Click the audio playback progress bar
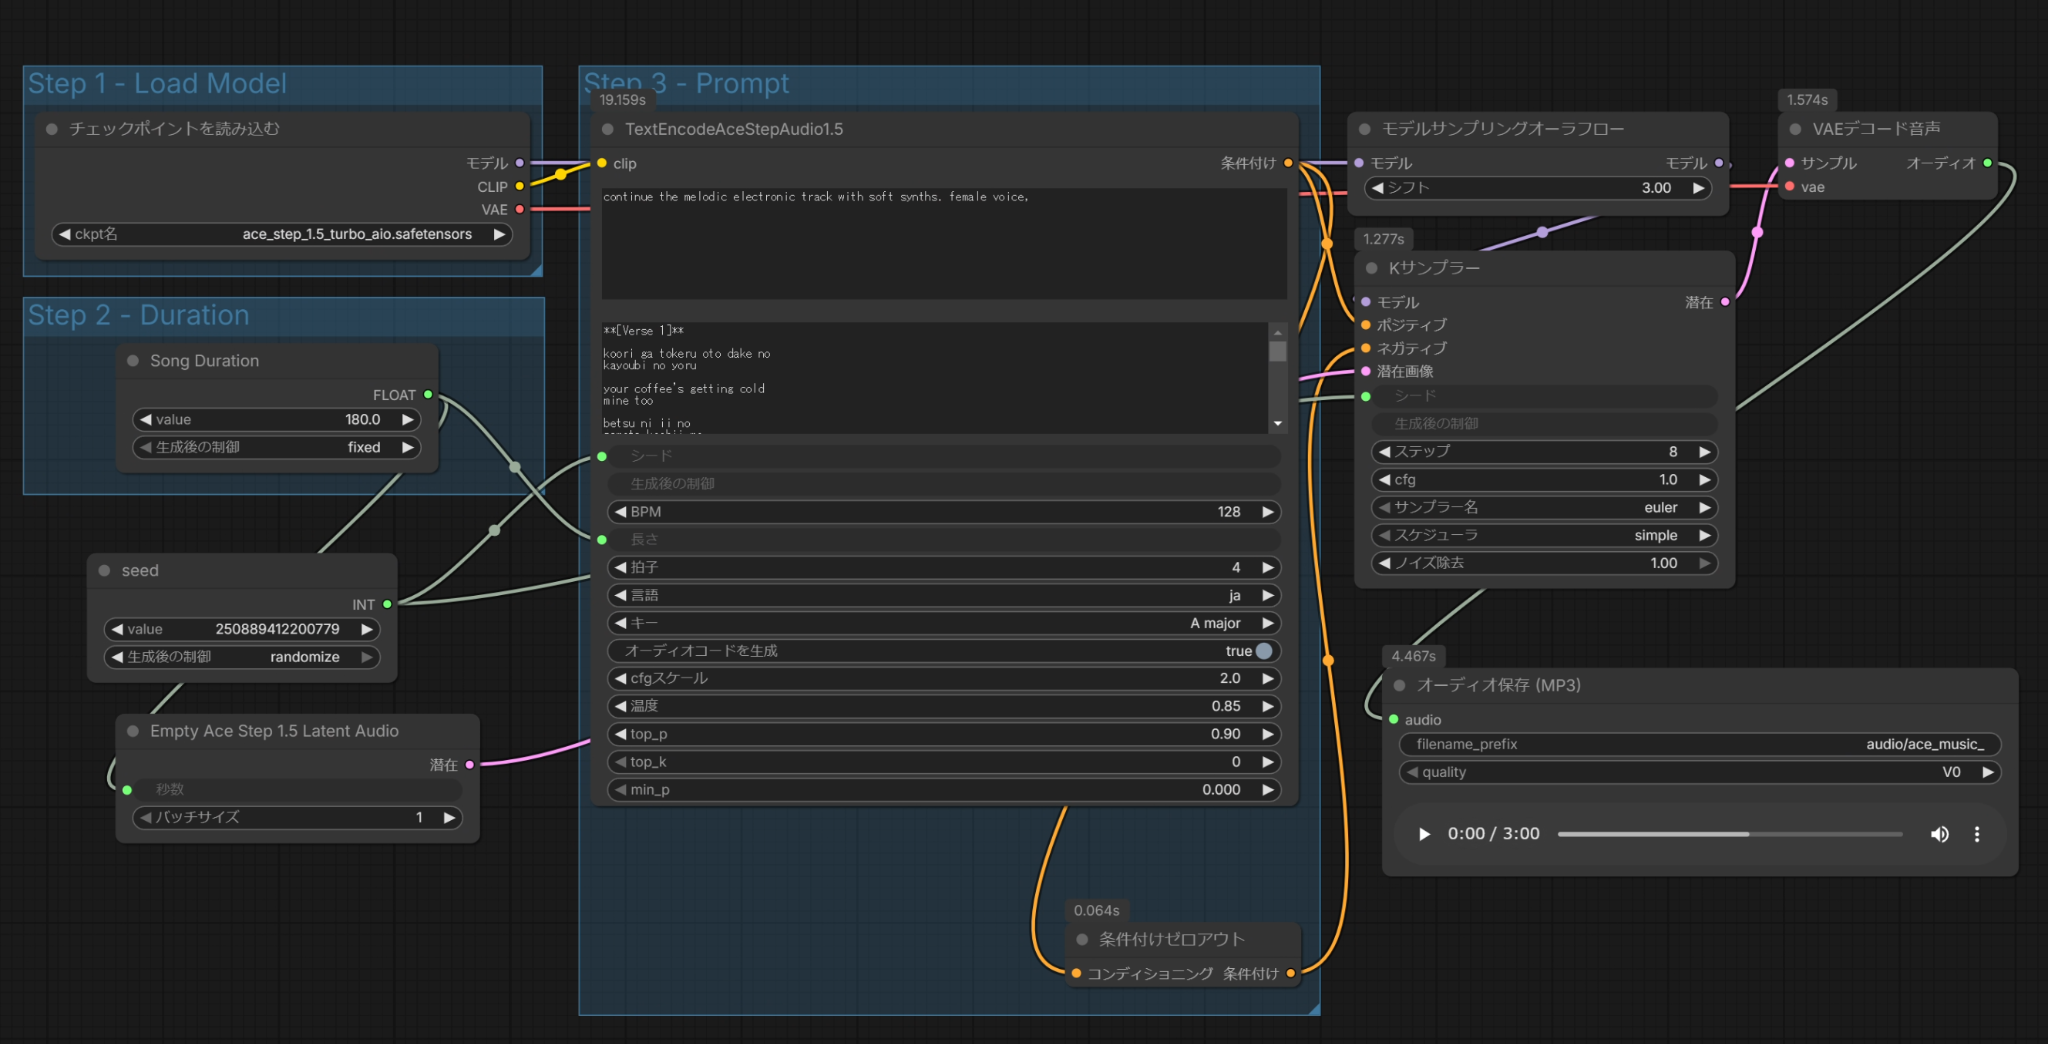2048x1044 pixels. (x=1729, y=834)
